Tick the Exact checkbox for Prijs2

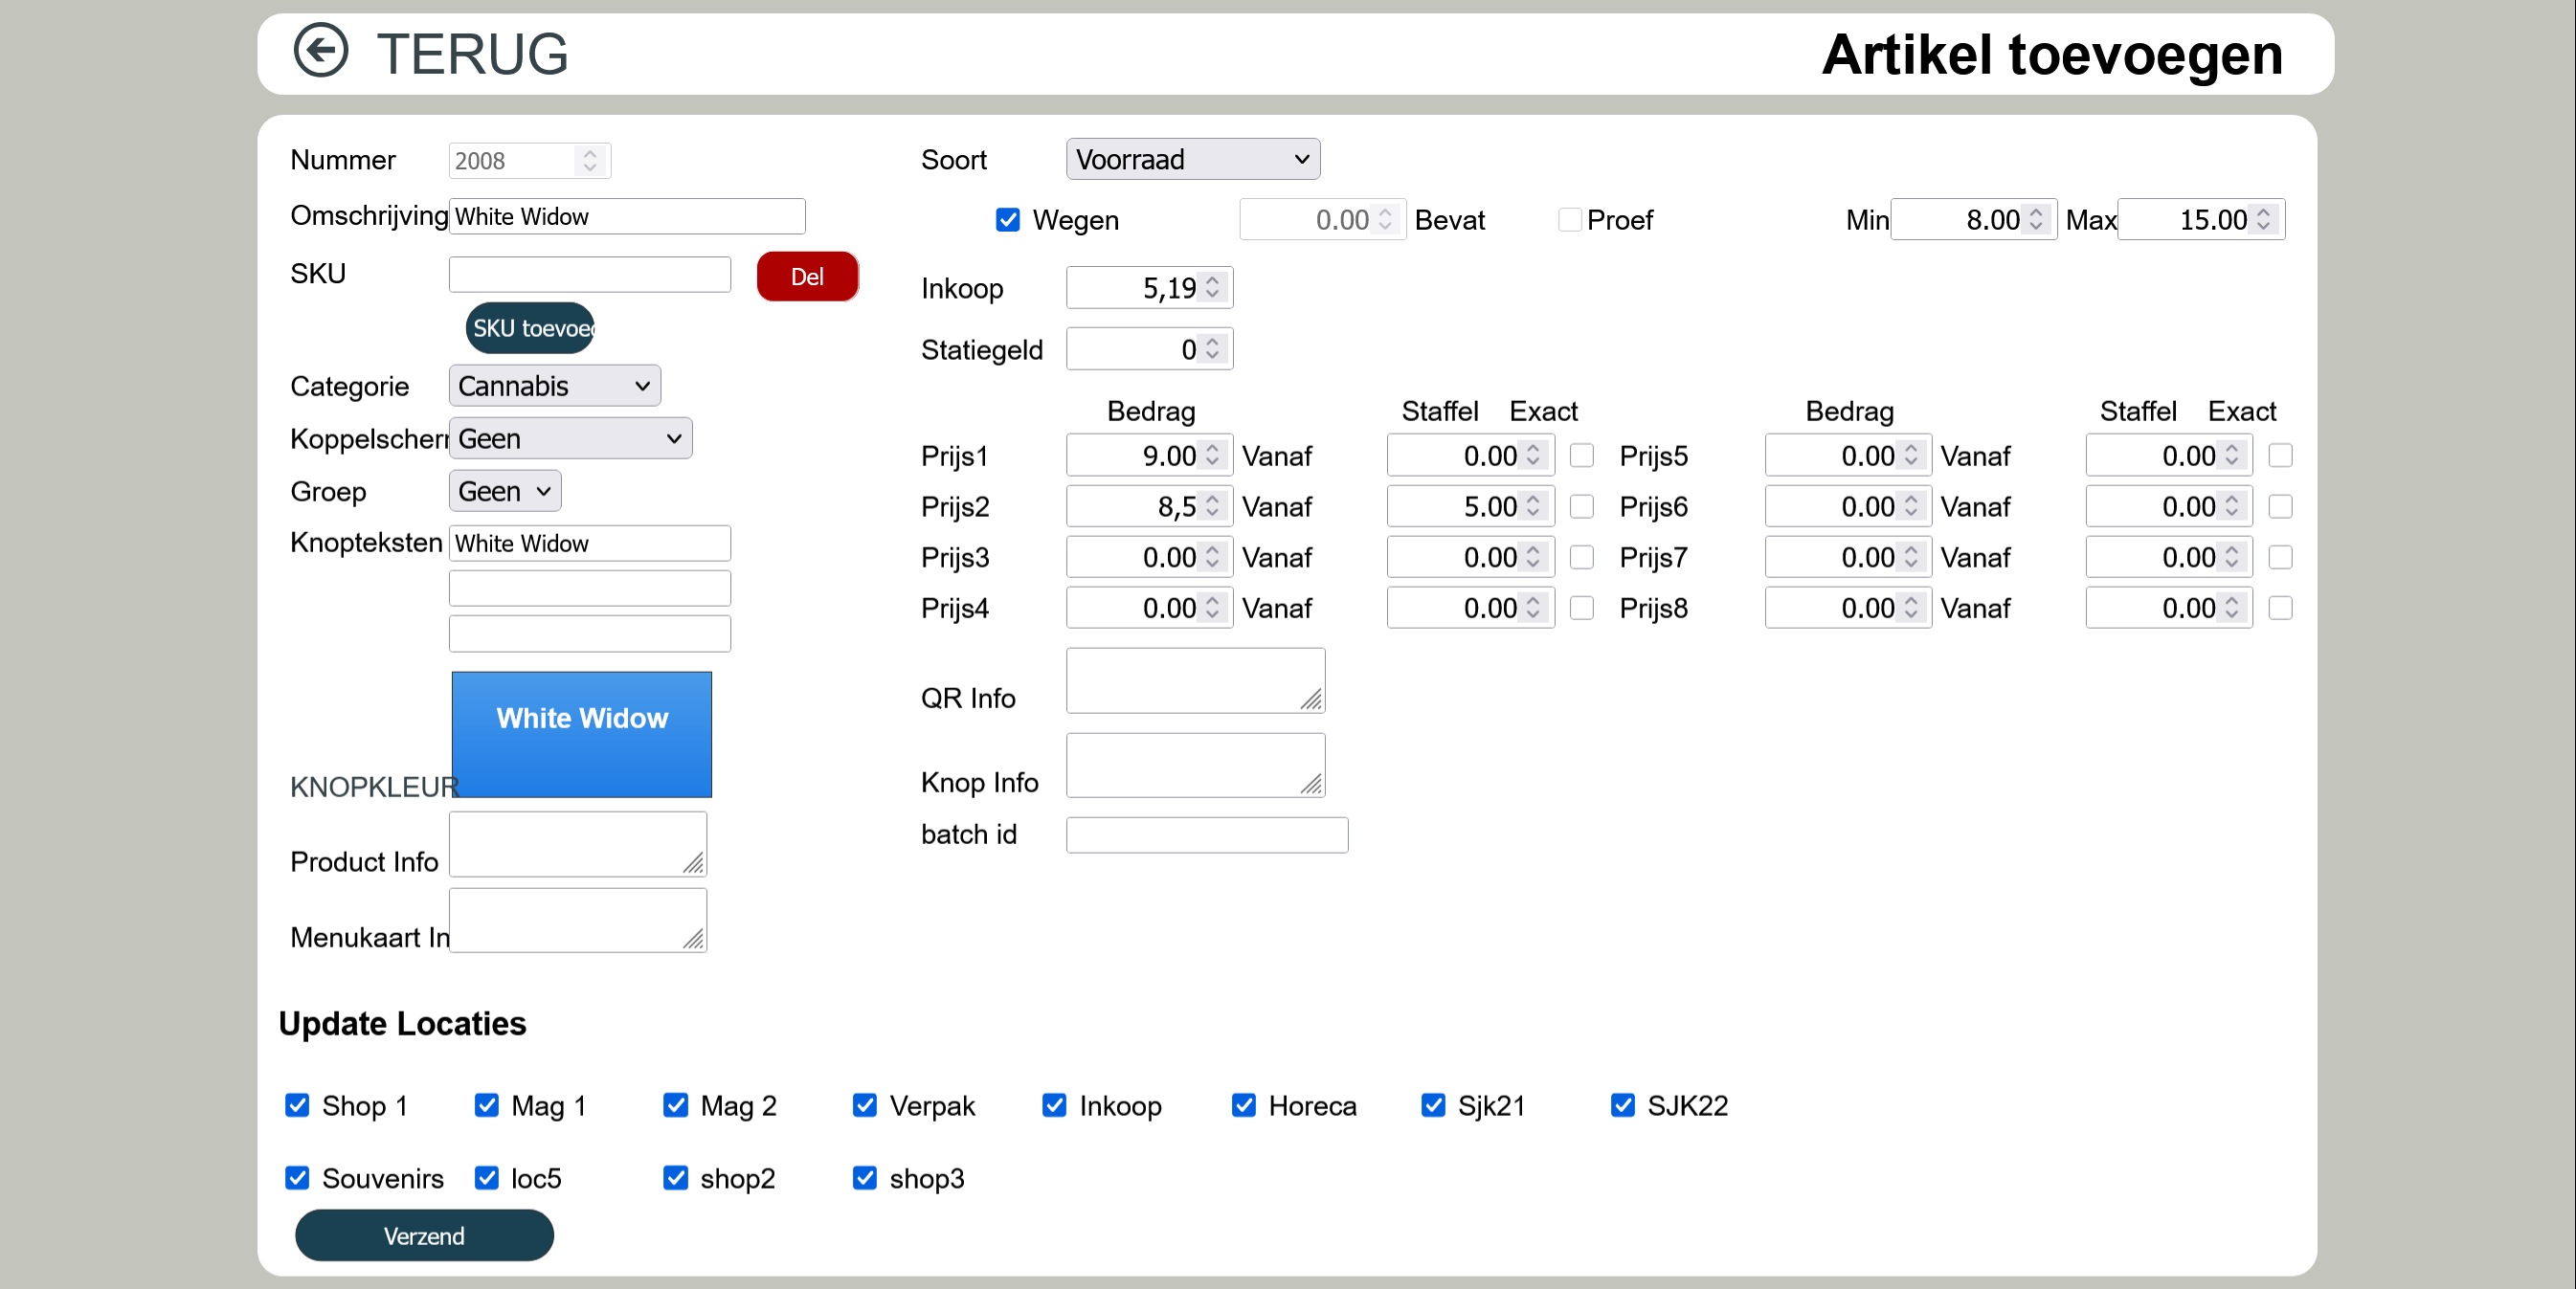coord(1581,507)
